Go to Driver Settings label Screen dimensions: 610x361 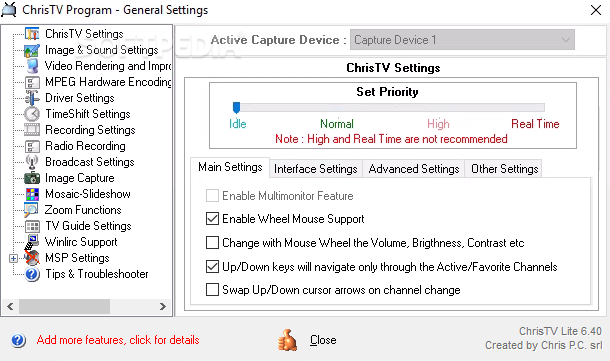[80, 98]
